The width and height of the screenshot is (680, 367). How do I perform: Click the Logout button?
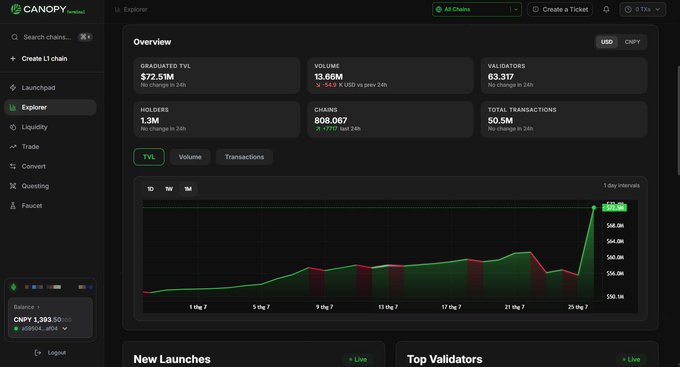pos(50,353)
